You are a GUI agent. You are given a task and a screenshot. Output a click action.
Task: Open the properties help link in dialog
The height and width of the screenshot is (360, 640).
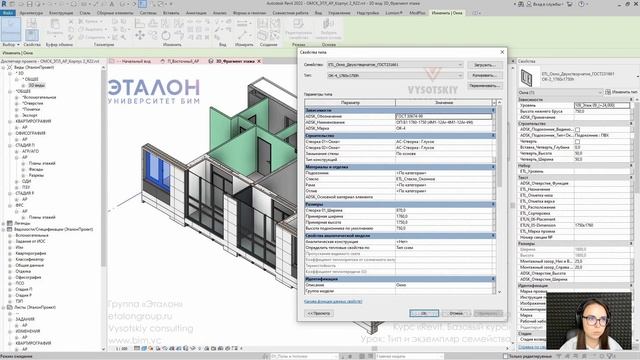click(333, 302)
